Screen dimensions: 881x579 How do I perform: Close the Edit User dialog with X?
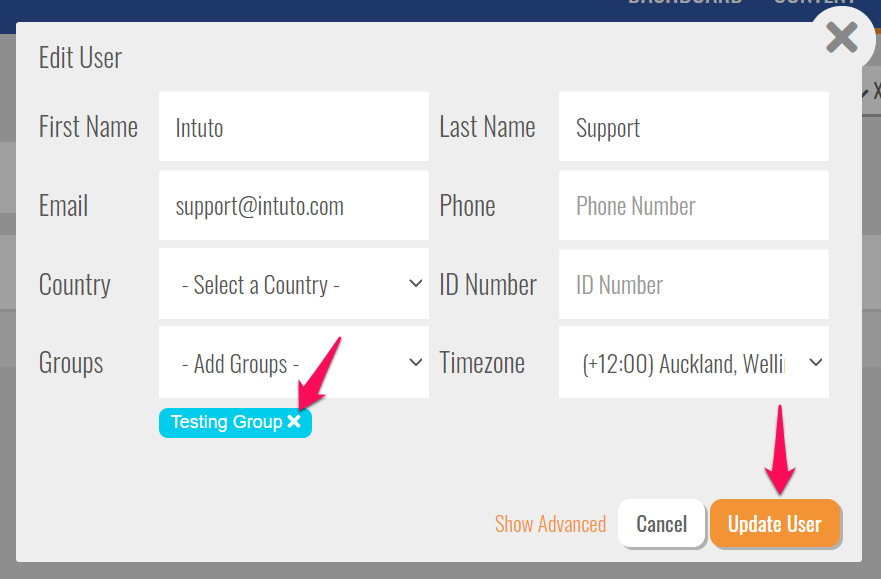pos(842,39)
